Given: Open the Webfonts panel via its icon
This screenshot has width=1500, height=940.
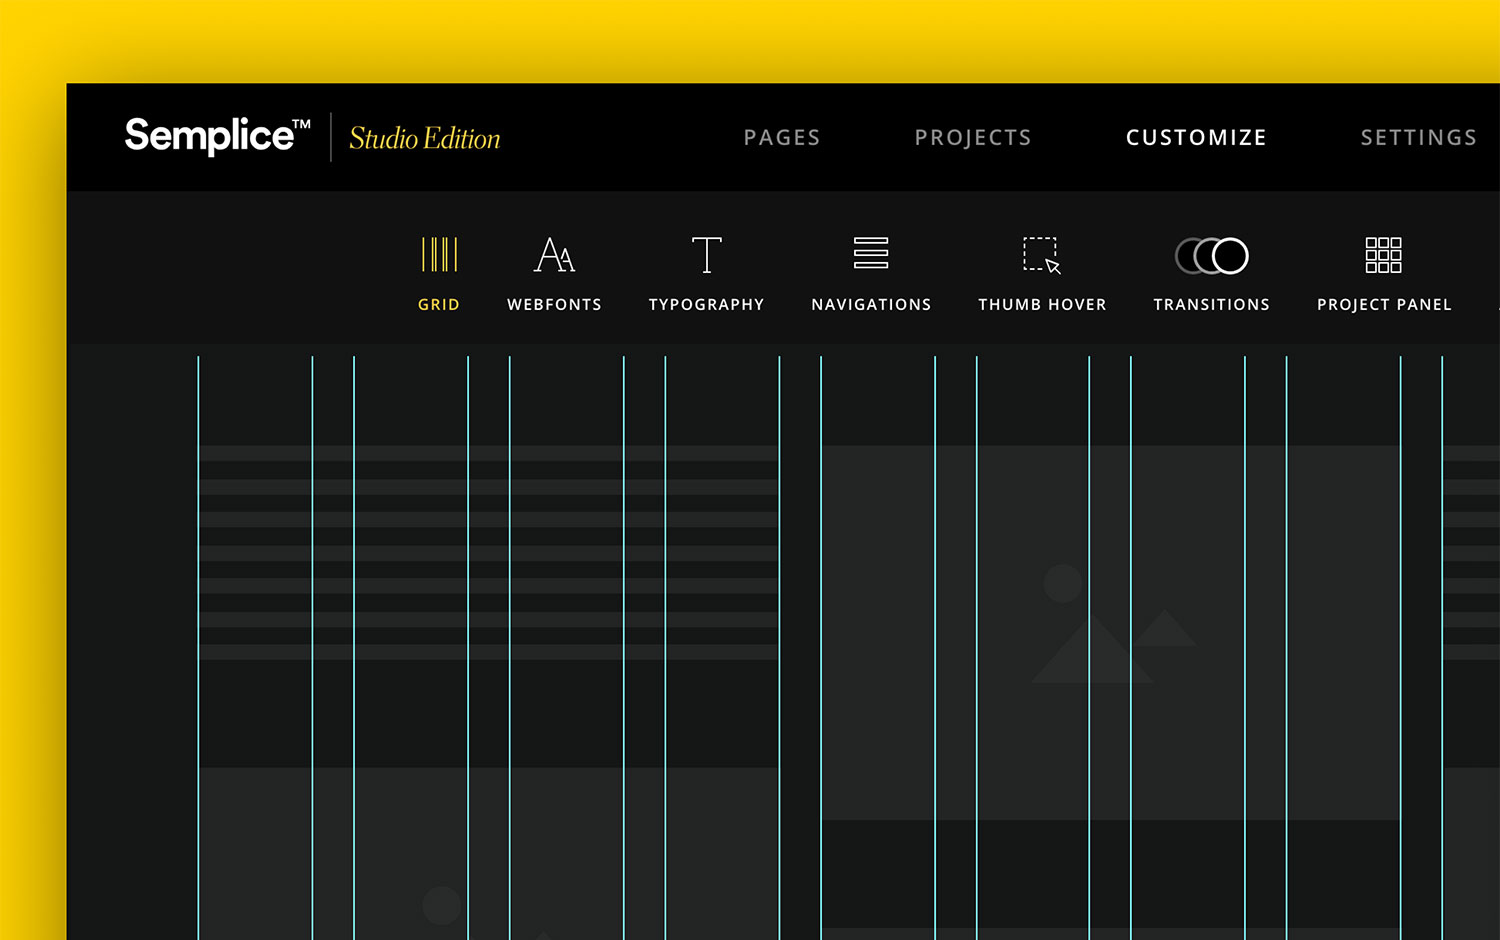Looking at the screenshot, I should point(554,255).
